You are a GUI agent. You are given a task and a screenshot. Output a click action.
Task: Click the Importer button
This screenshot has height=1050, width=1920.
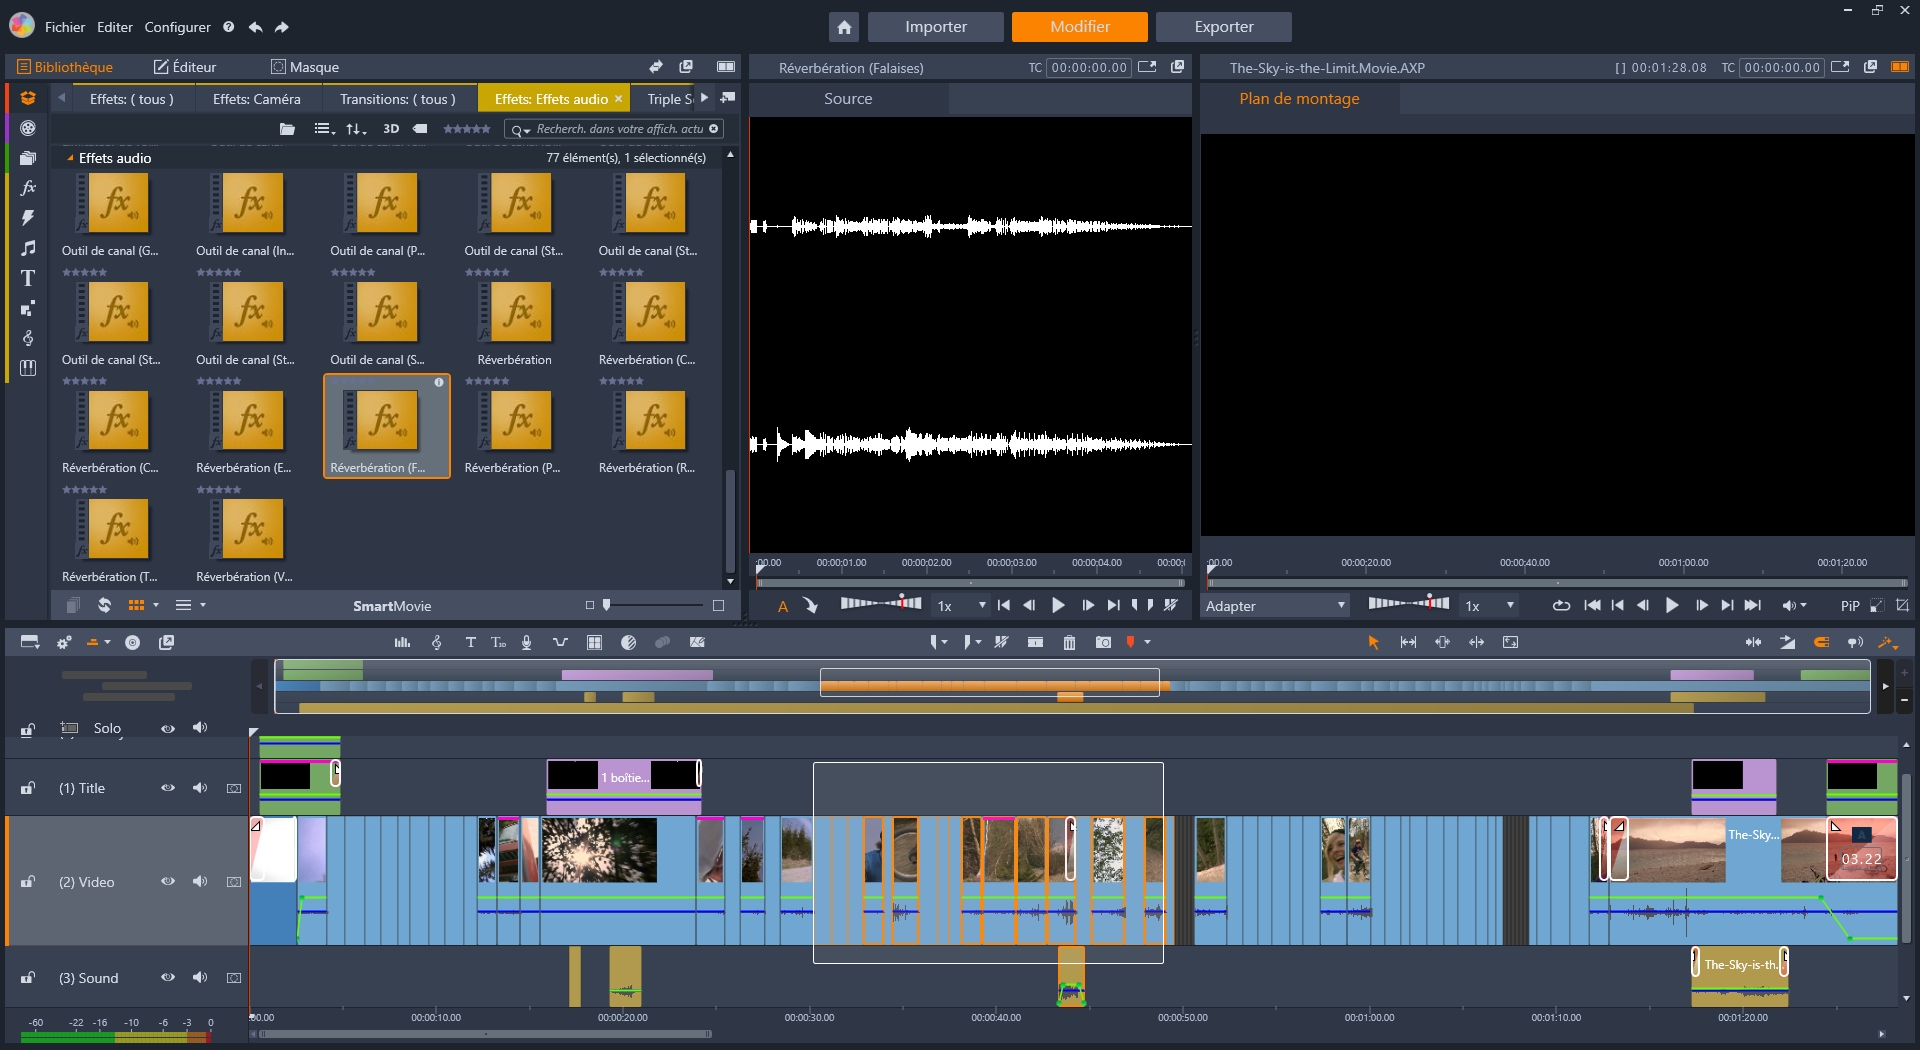click(x=935, y=27)
